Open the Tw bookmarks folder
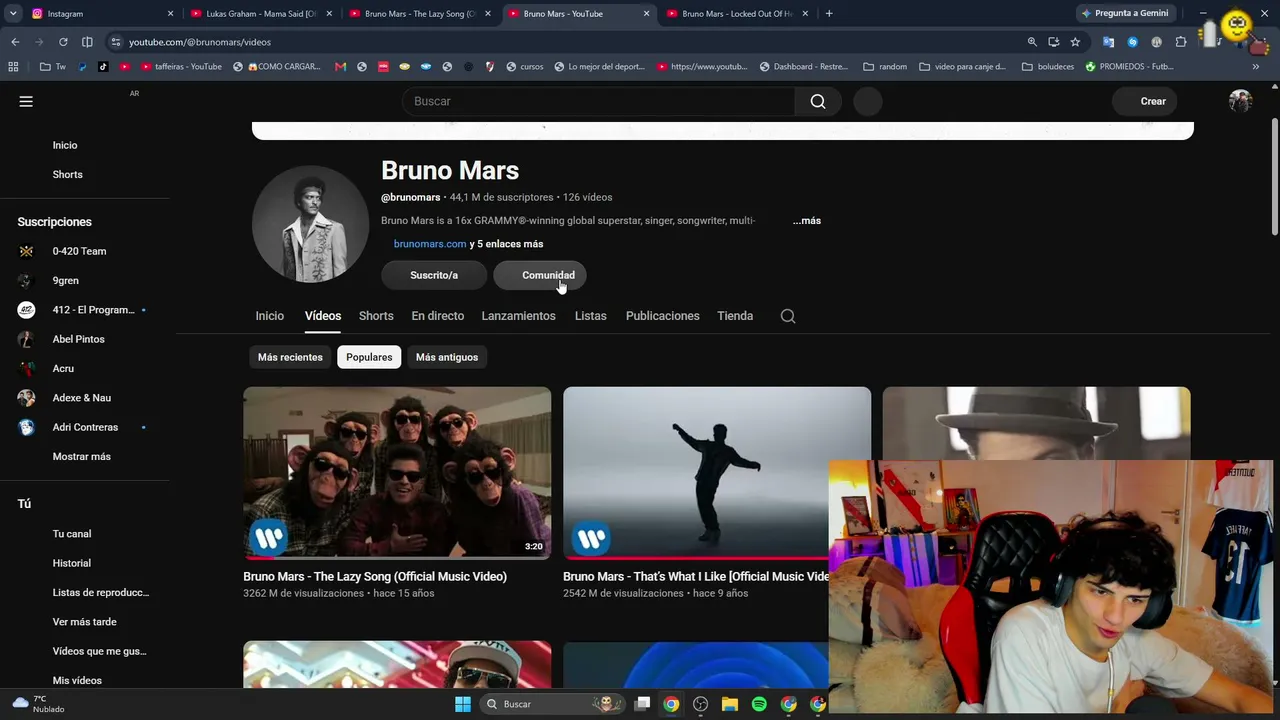Image resolution: width=1280 pixels, height=720 pixels. (x=53, y=67)
